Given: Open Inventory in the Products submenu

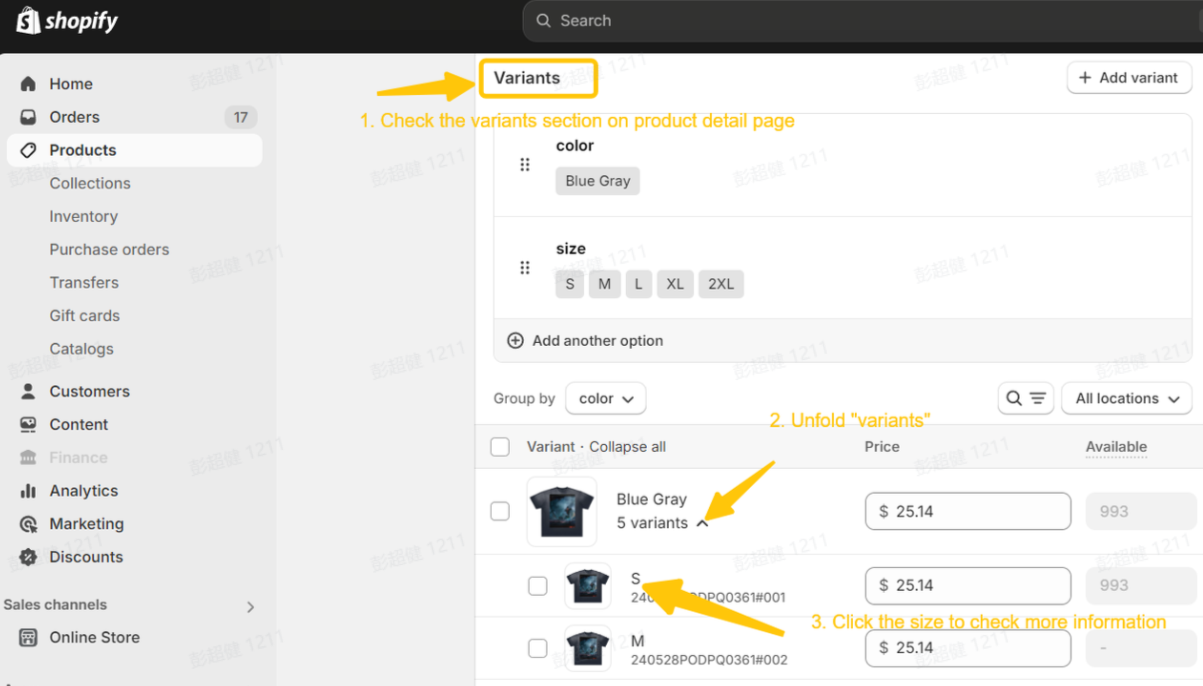Looking at the screenshot, I should click(x=84, y=216).
